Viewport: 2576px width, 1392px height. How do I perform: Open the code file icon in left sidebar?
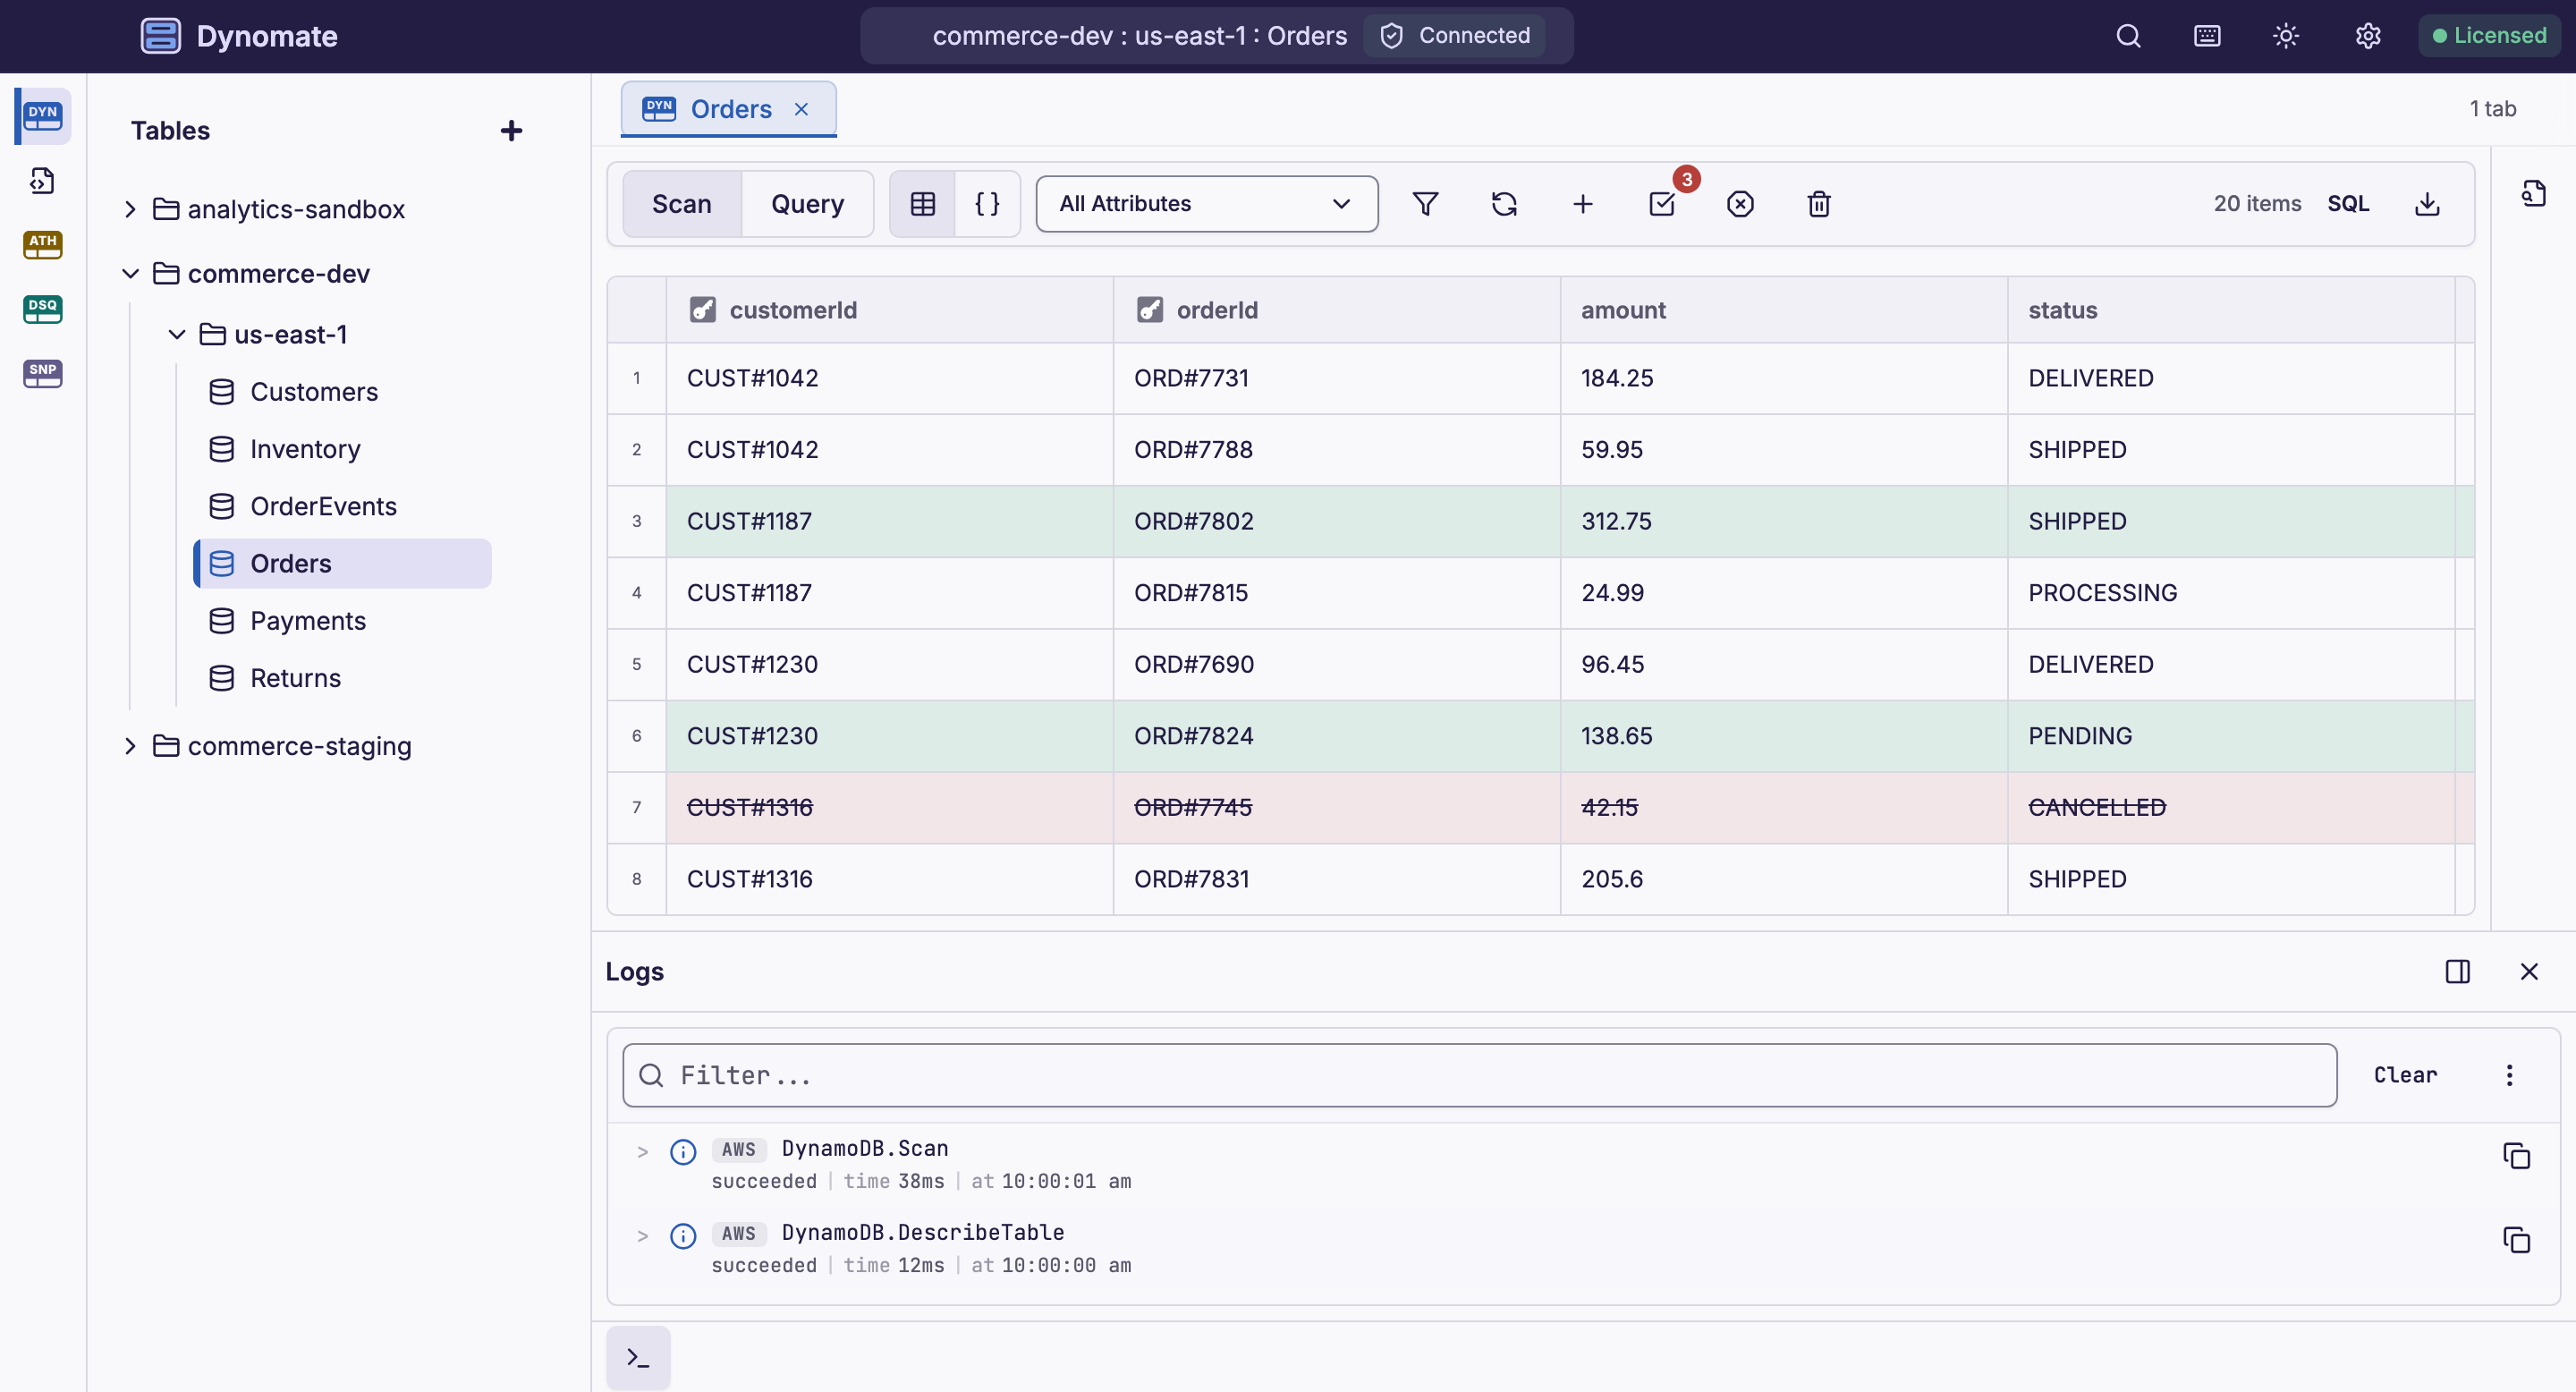tap(43, 181)
